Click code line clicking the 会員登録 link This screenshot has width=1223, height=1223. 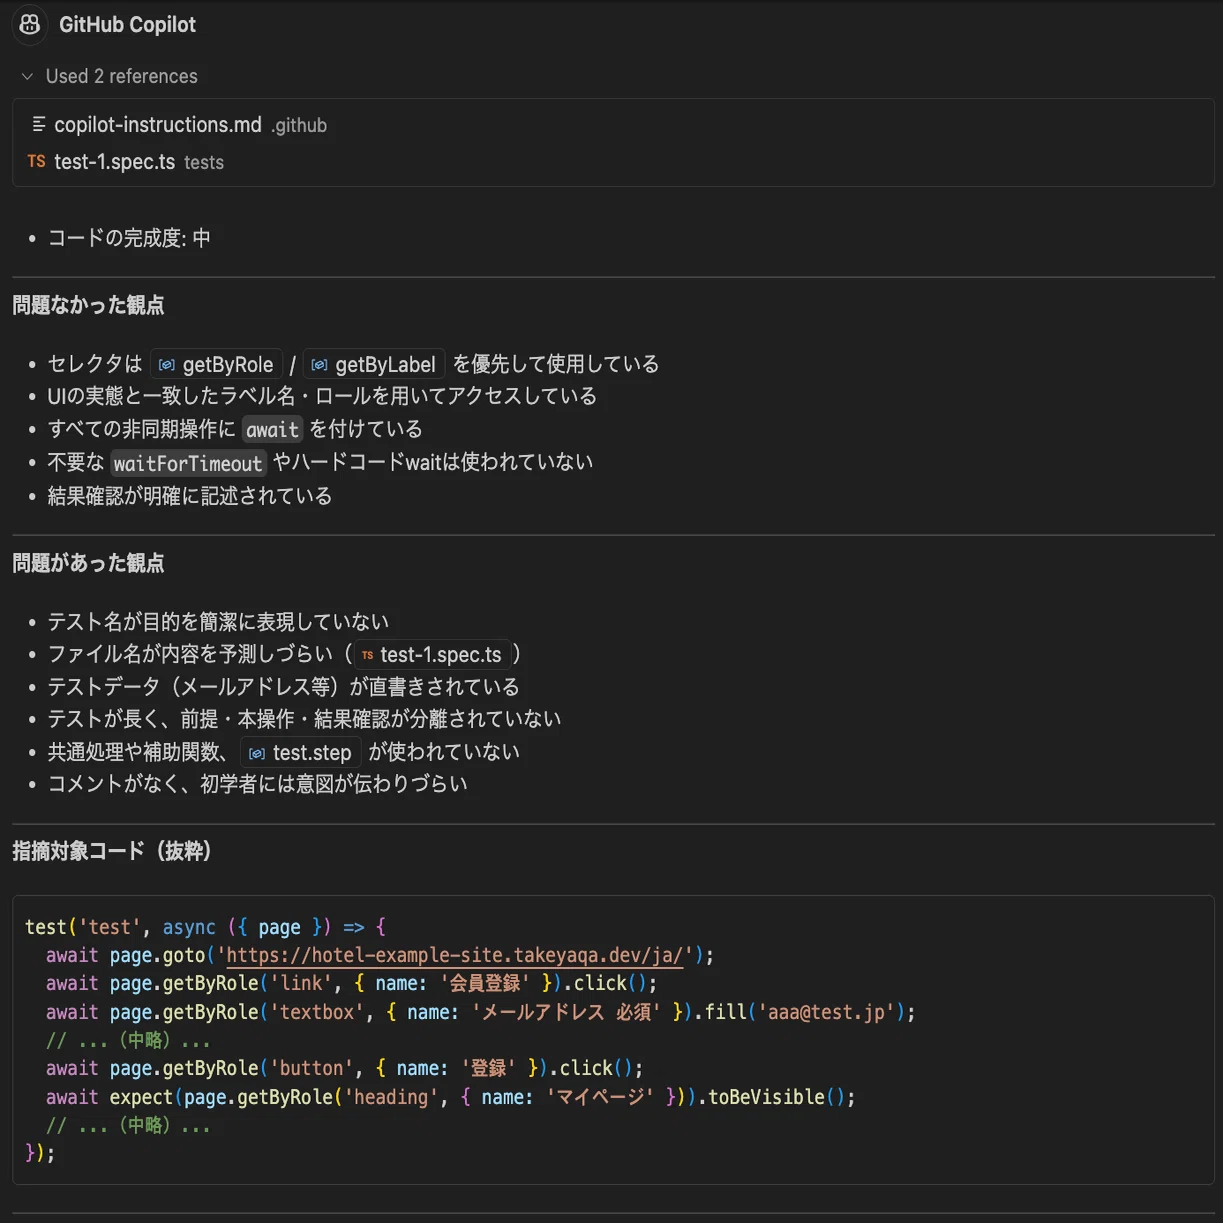coord(351,983)
